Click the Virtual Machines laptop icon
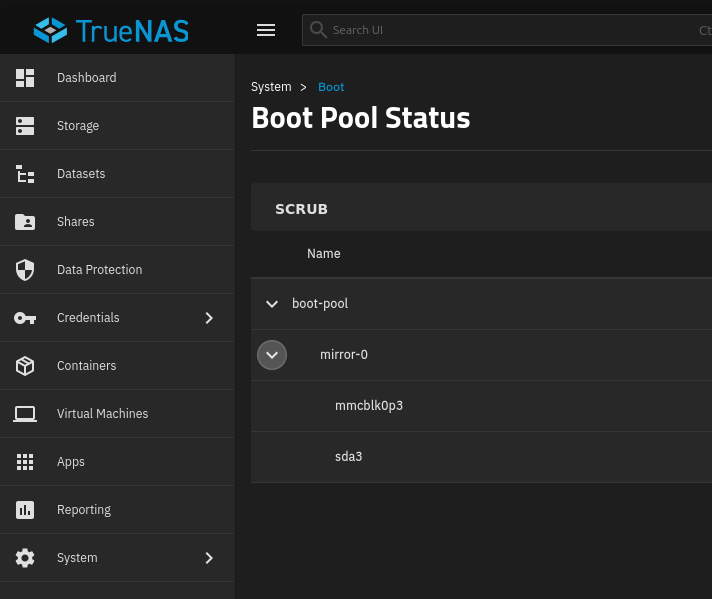The width and height of the screenshot is (712, 599). pos(25,414)
